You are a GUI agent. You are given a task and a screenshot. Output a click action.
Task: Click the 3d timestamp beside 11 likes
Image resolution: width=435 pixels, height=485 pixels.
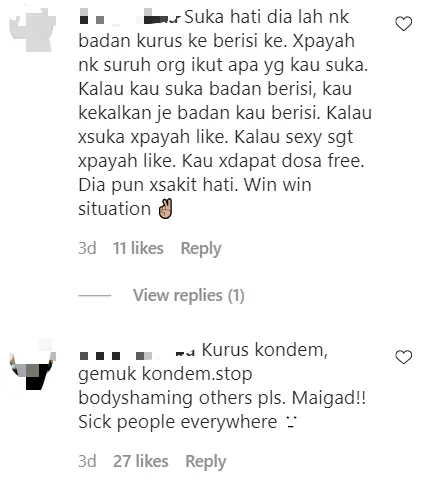pos(87,248)
